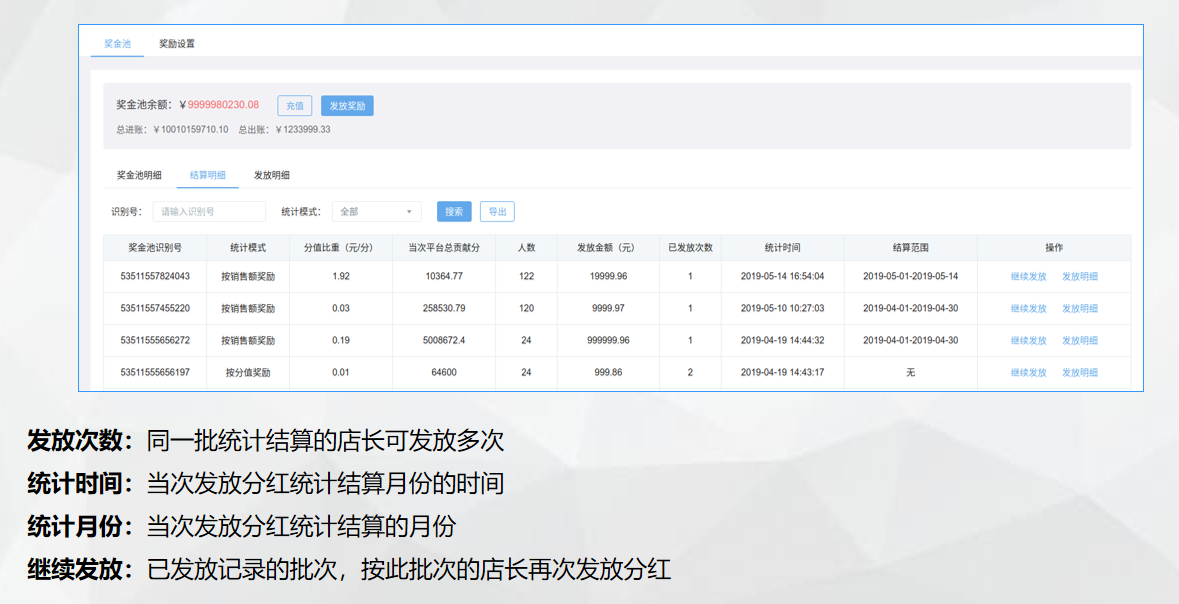Click the blue 搜索 button
The image size is (1179, 604).
pyautogui.click(x=454, y=212)
